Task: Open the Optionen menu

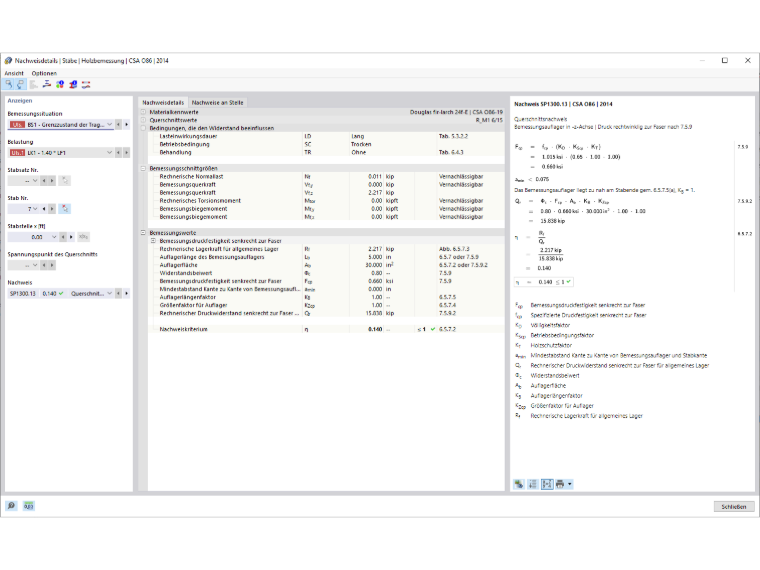Action: coord(44,73)
